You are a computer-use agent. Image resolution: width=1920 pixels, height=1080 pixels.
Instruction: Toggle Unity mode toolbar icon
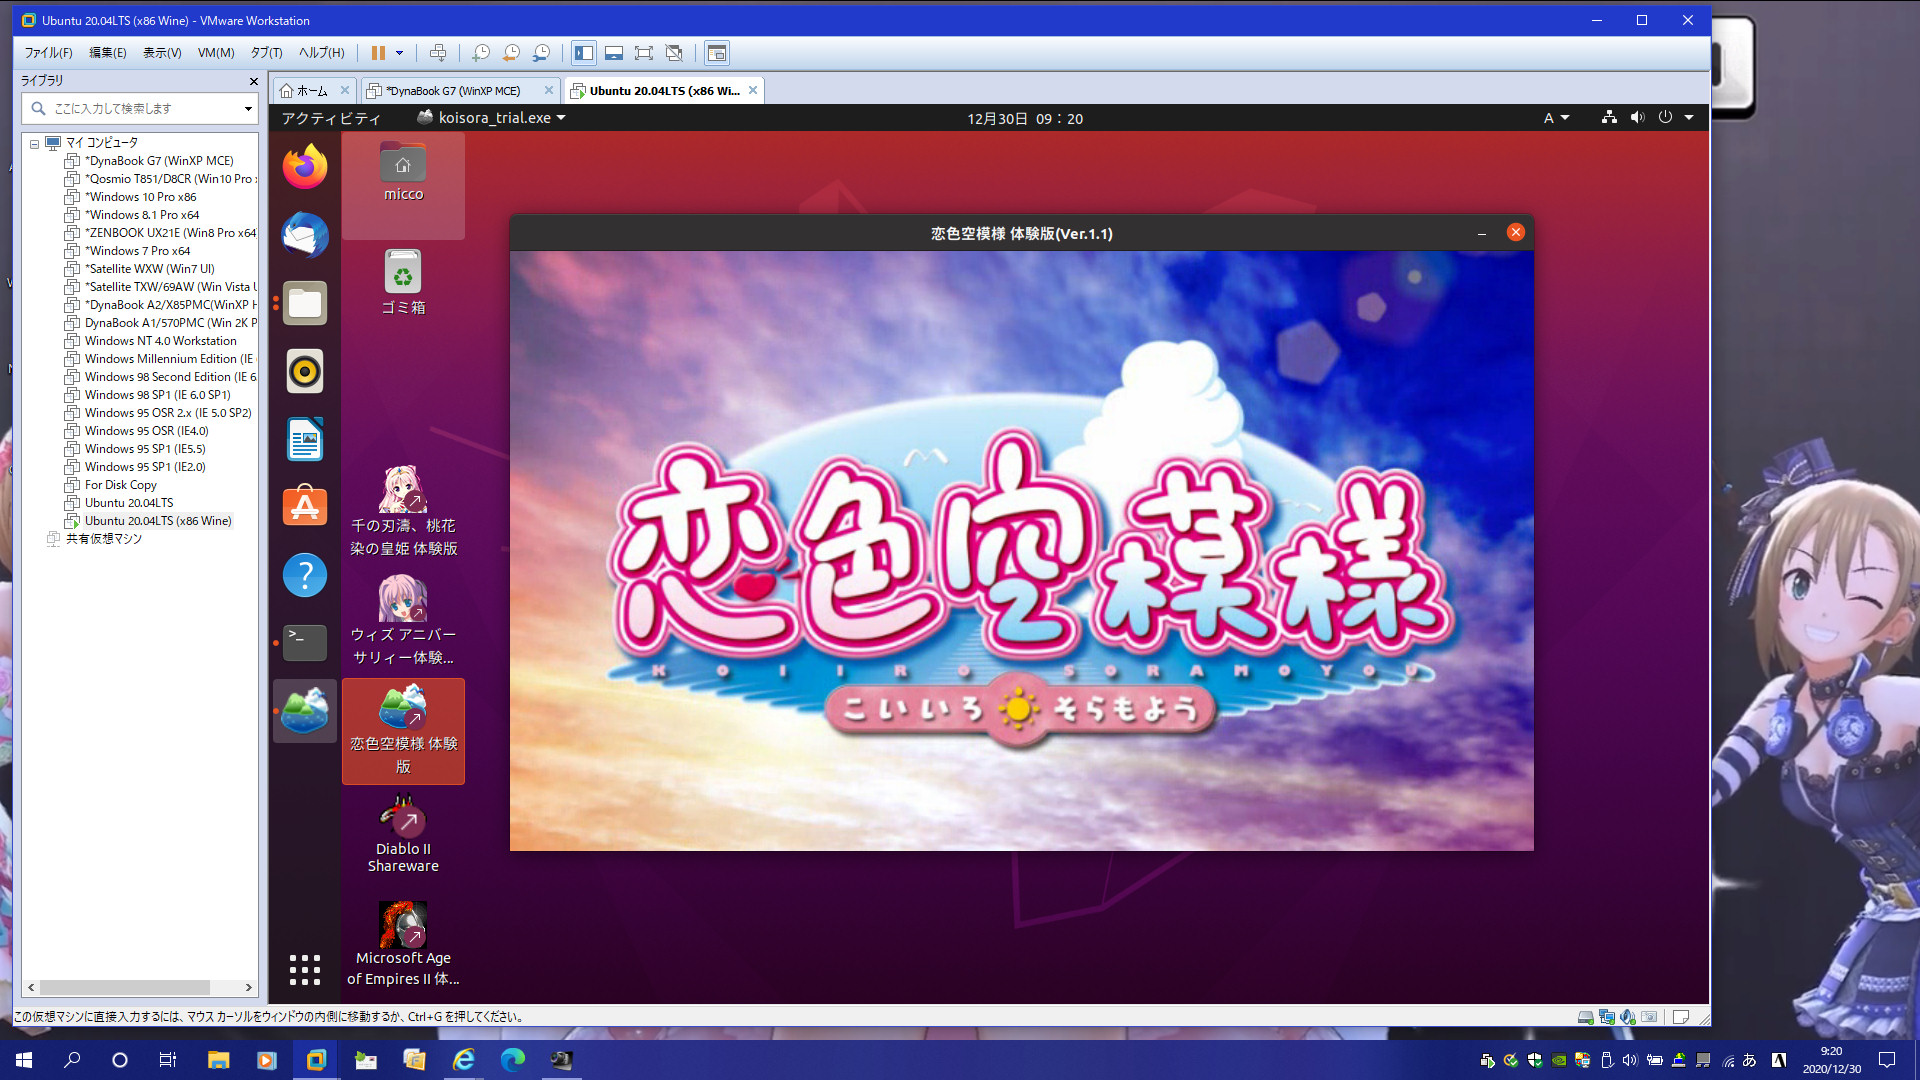click(674, 53)
